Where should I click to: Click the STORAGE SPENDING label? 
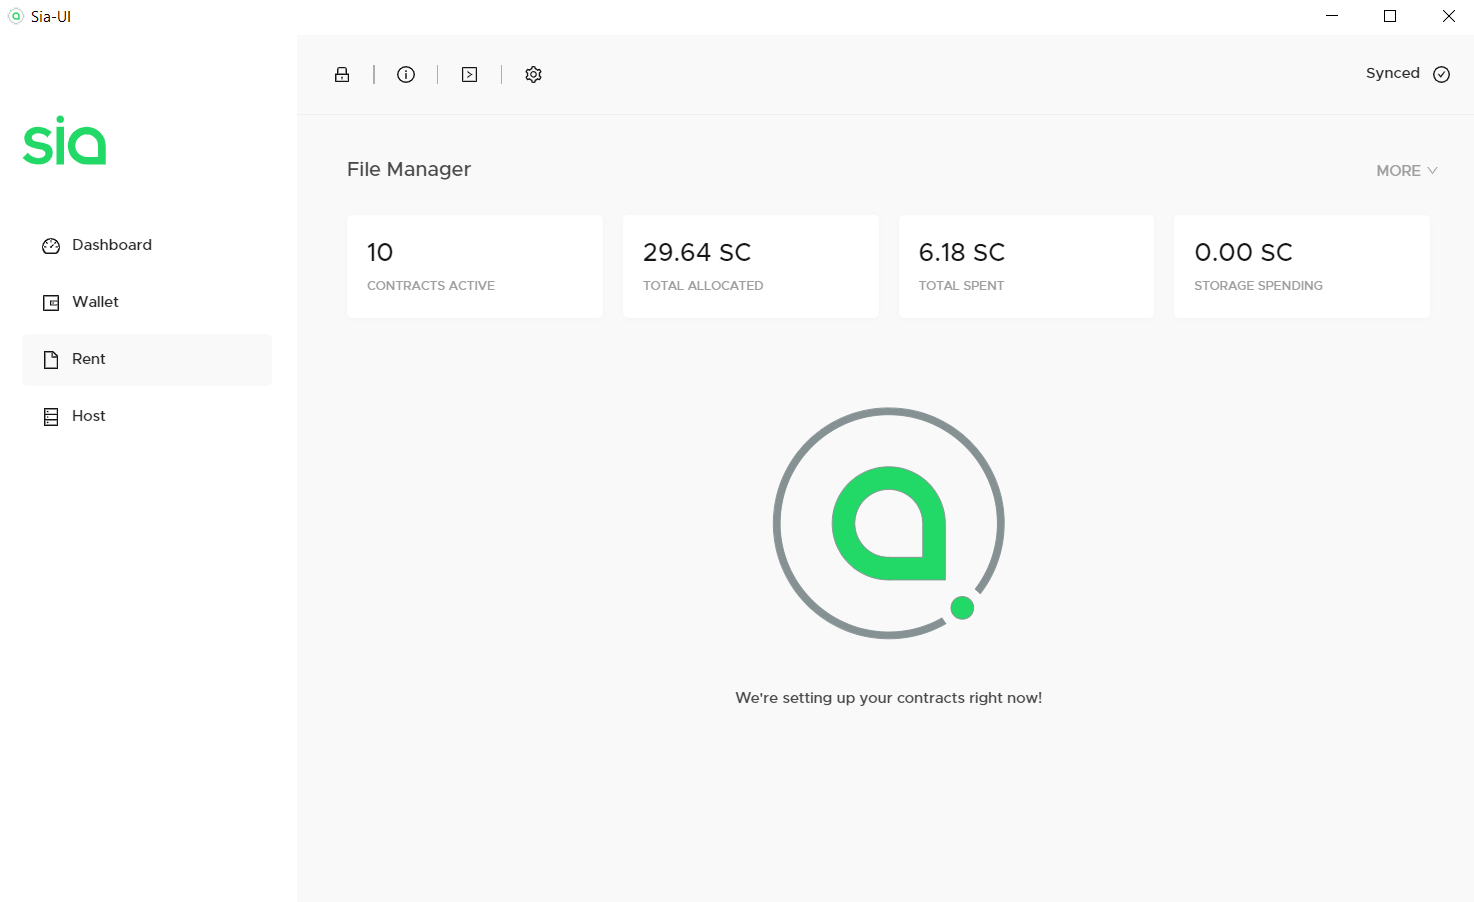pyautogui.click(x=1258, y=286)
